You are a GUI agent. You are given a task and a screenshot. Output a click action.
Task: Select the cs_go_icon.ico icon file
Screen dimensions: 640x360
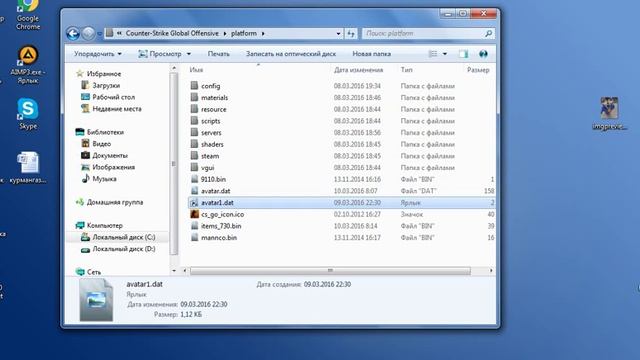click(194, 214)
